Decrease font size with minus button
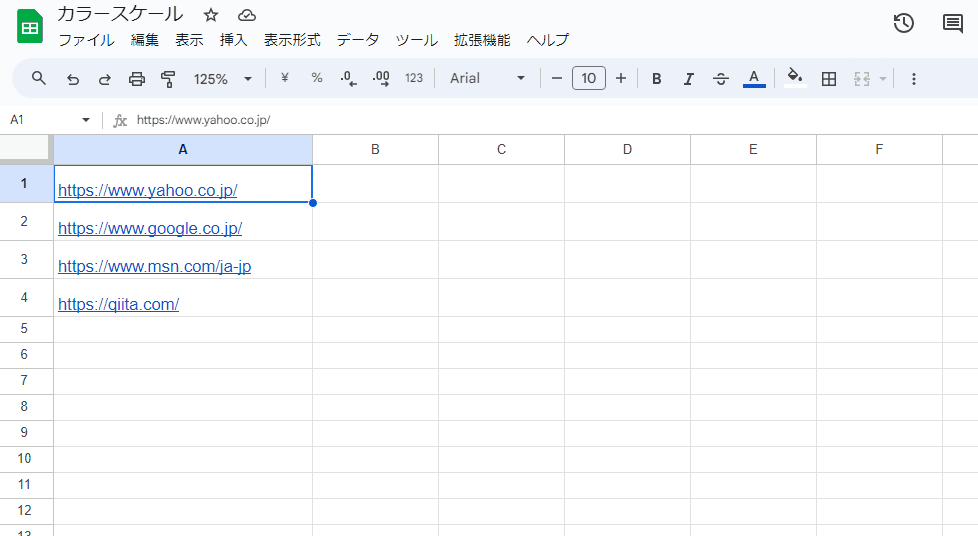 click(557, 78)
